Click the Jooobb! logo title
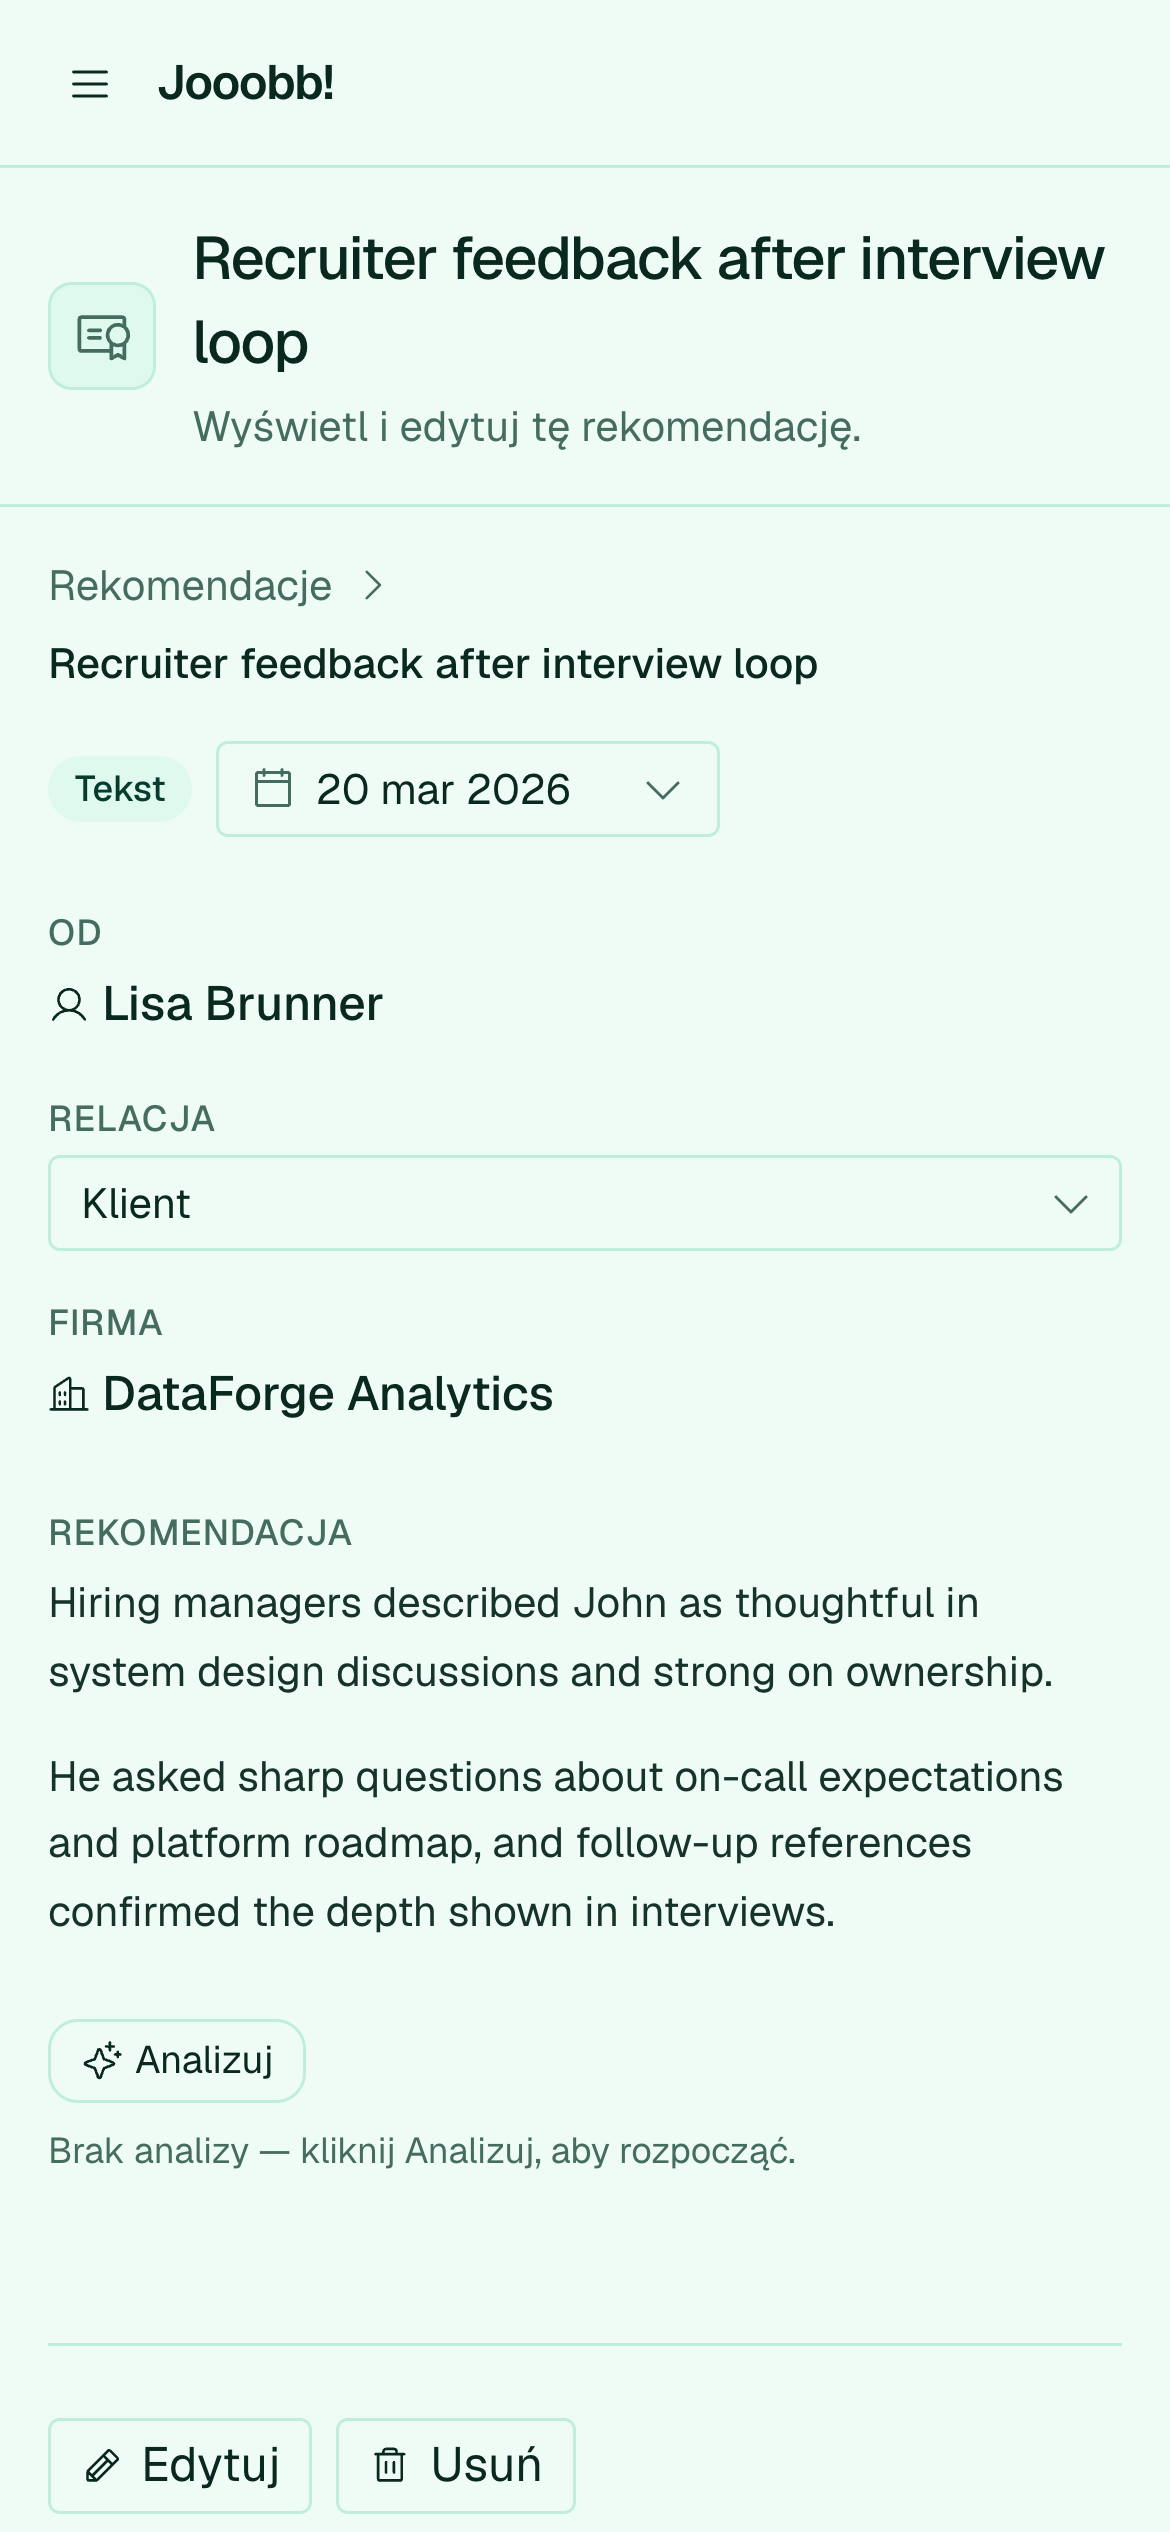The width and height of the screenshot is (1170, 2532). [x=246, y=83]
